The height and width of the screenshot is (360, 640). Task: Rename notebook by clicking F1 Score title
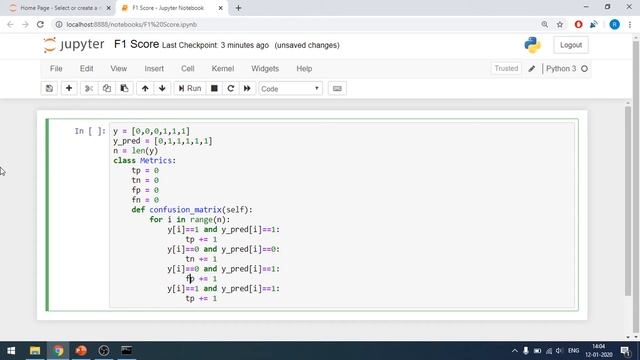tap(136, 44)
